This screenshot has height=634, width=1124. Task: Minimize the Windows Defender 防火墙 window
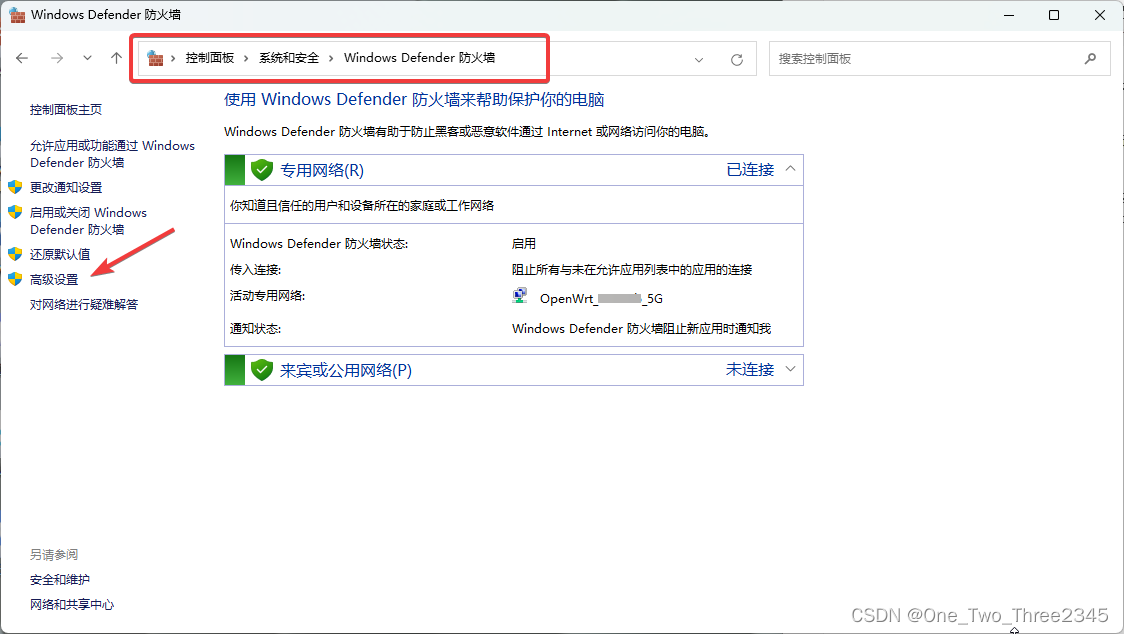pos(1009,15)
